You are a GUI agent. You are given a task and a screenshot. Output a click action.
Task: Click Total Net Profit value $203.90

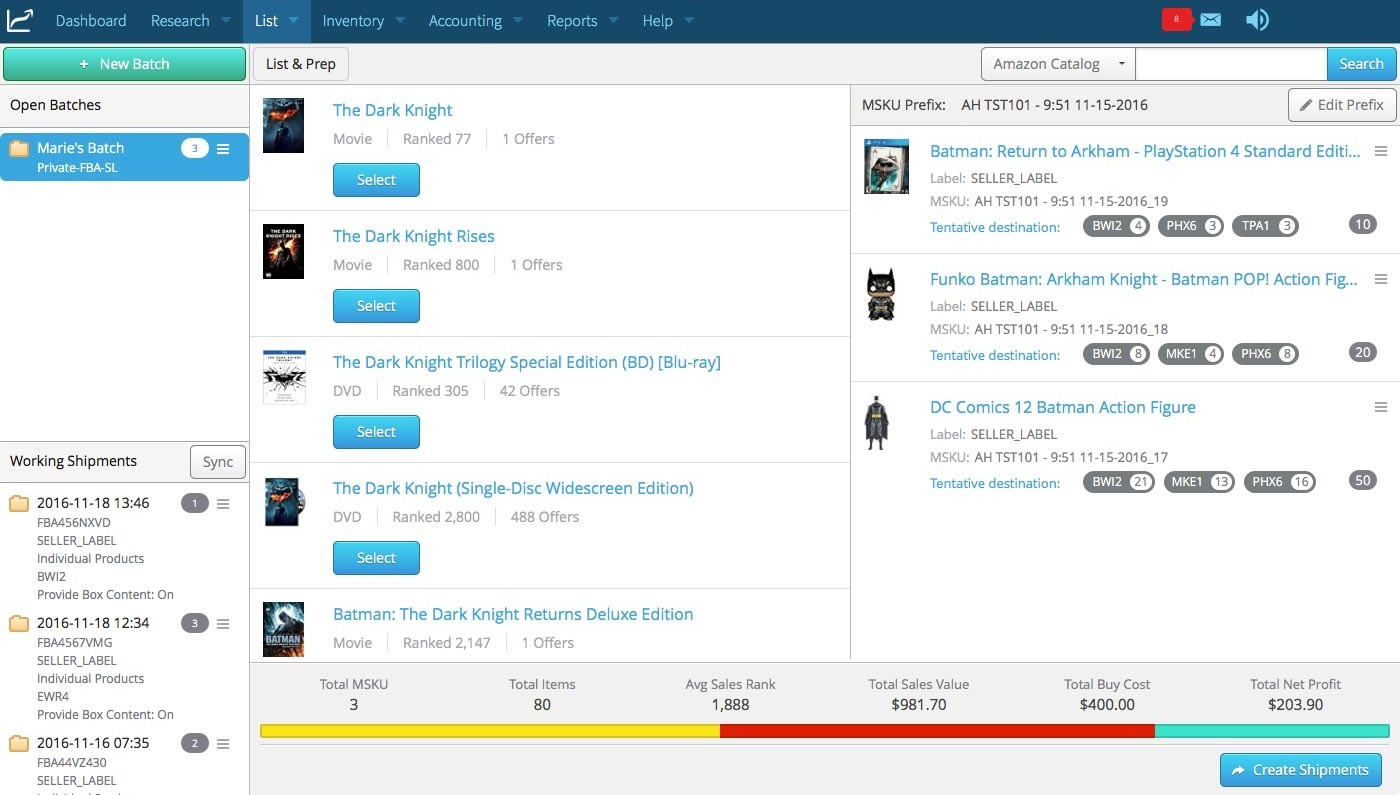tap(1295, 704)
